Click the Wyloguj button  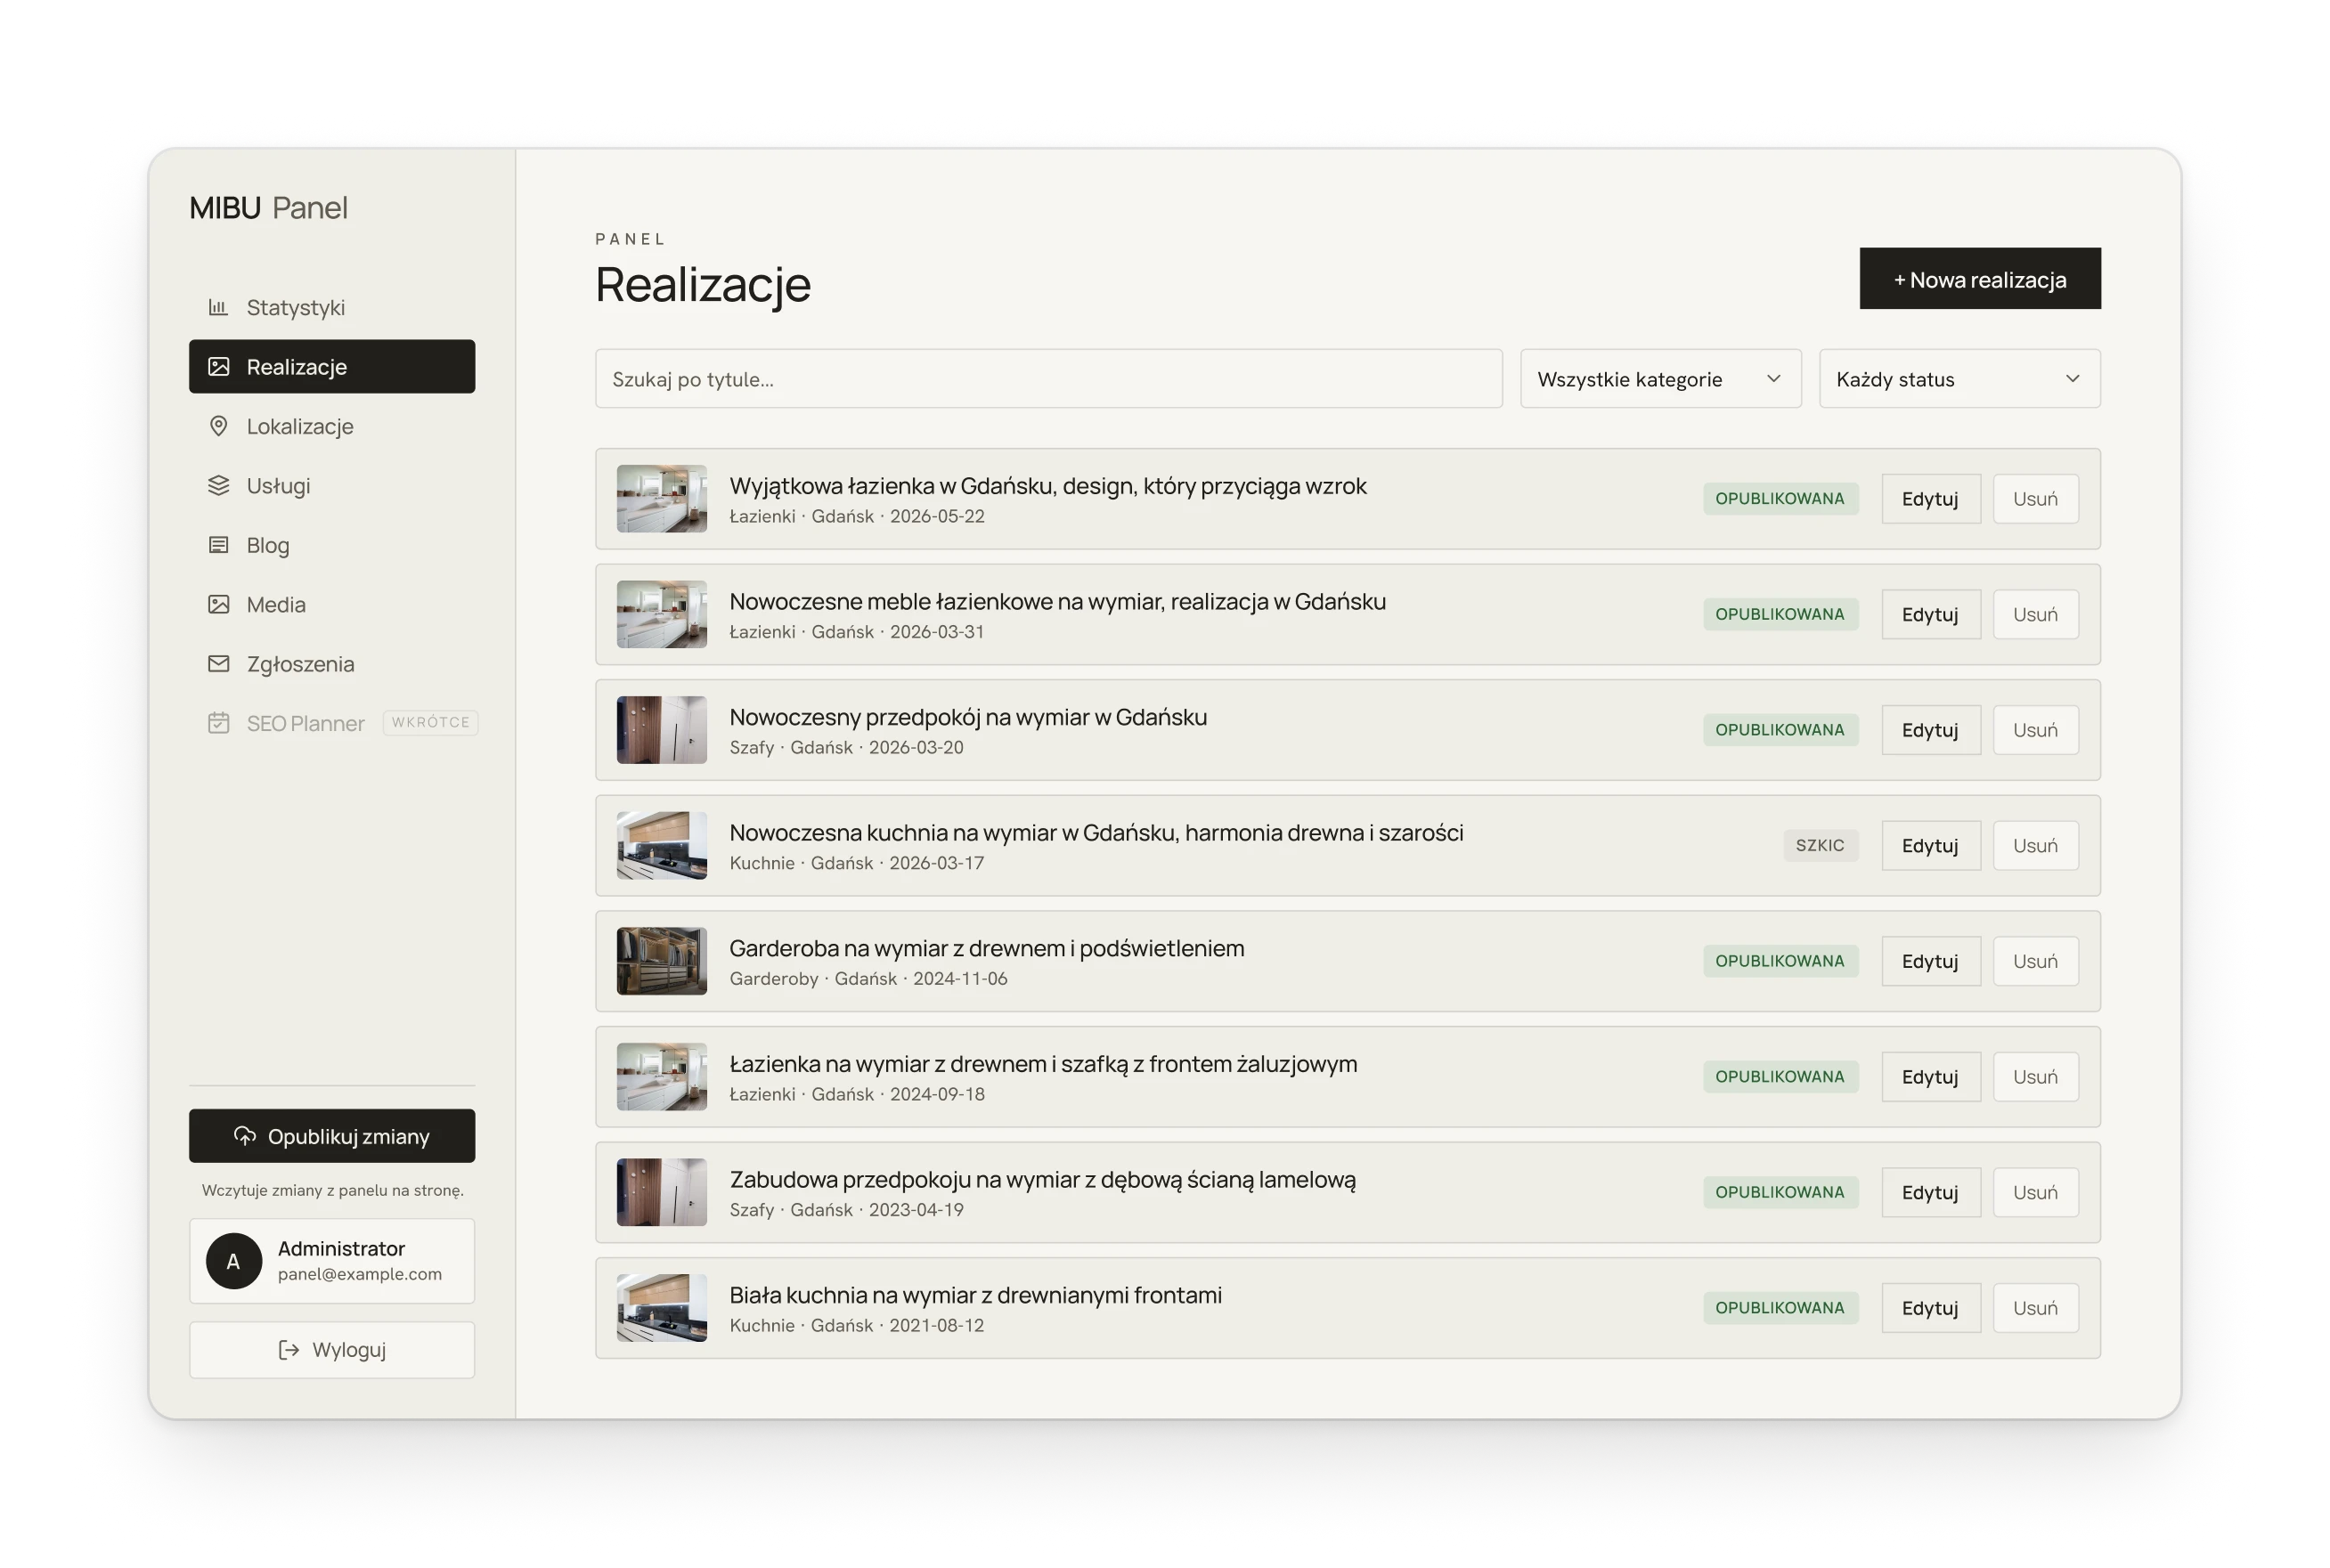pos(332,1350)
